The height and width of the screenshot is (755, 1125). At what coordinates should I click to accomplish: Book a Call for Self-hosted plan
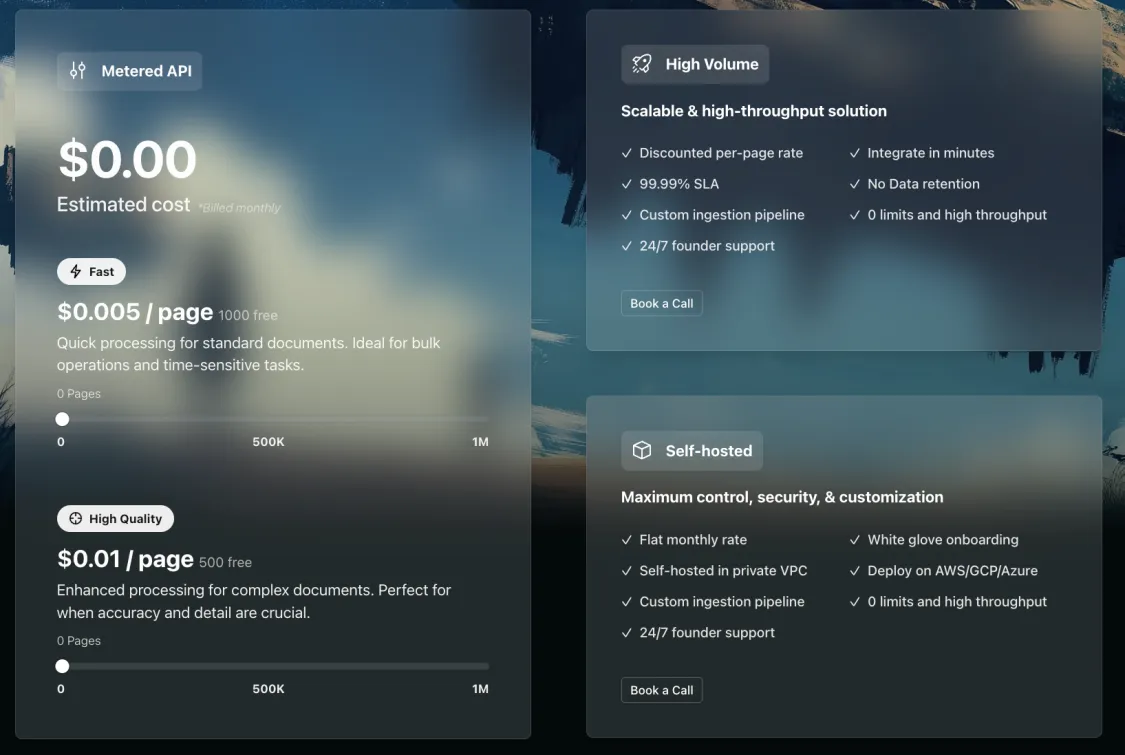661,690
